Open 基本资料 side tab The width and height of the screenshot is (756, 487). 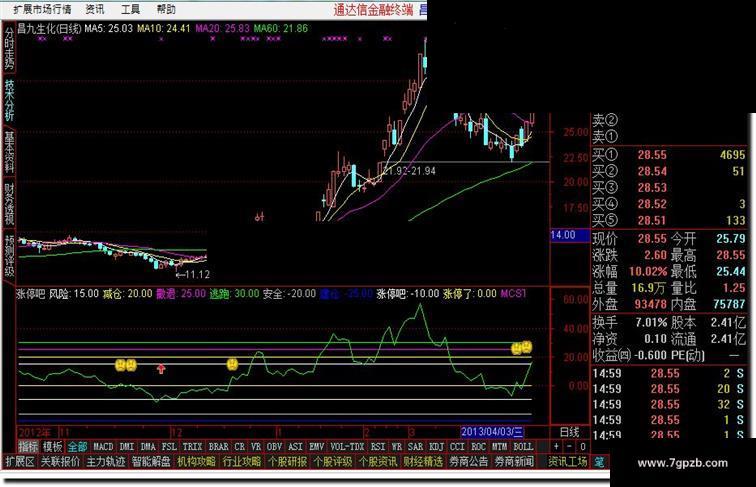(x=9, y=152)
